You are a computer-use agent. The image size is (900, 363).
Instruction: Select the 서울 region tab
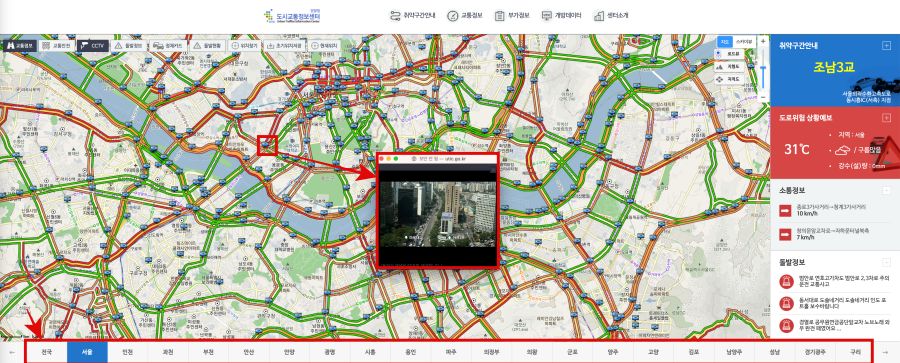coord(87,352)
